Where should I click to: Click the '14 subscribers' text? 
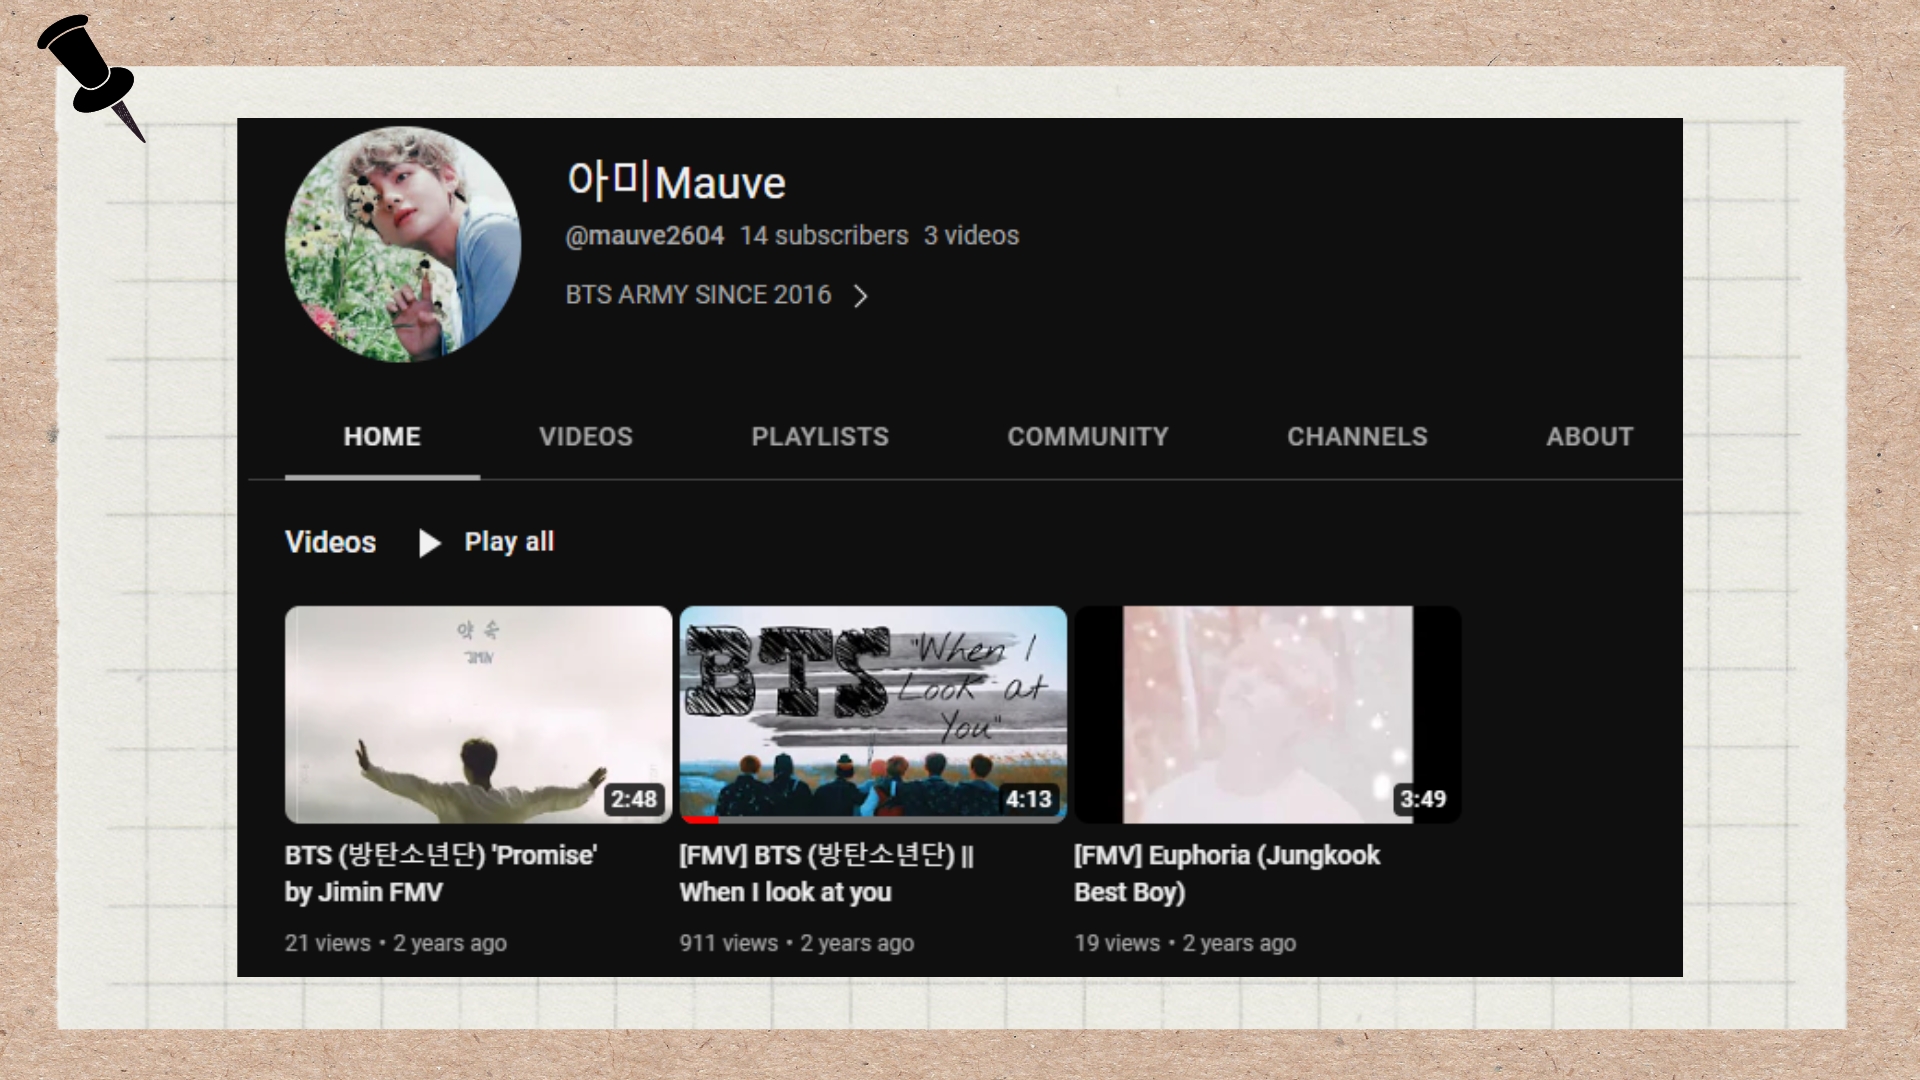coord(824,236)
